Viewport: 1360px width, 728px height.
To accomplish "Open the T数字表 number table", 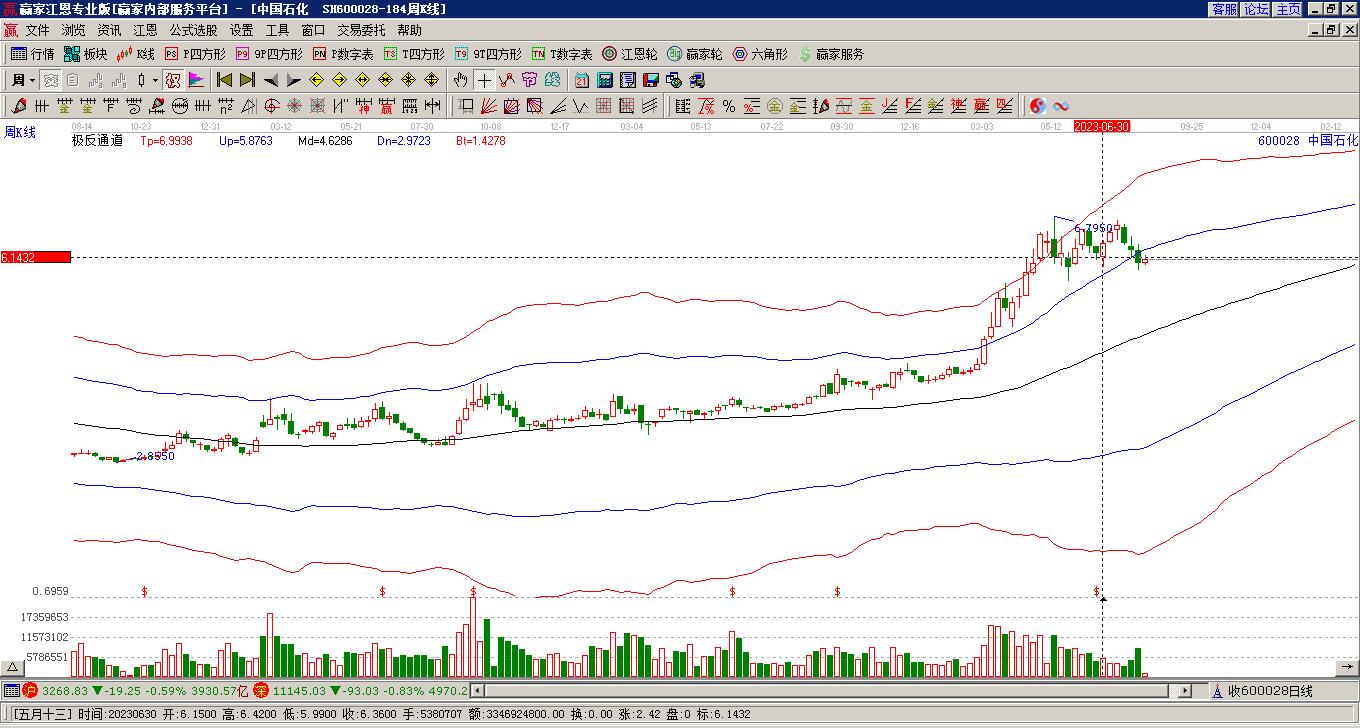I will point(562,54).
